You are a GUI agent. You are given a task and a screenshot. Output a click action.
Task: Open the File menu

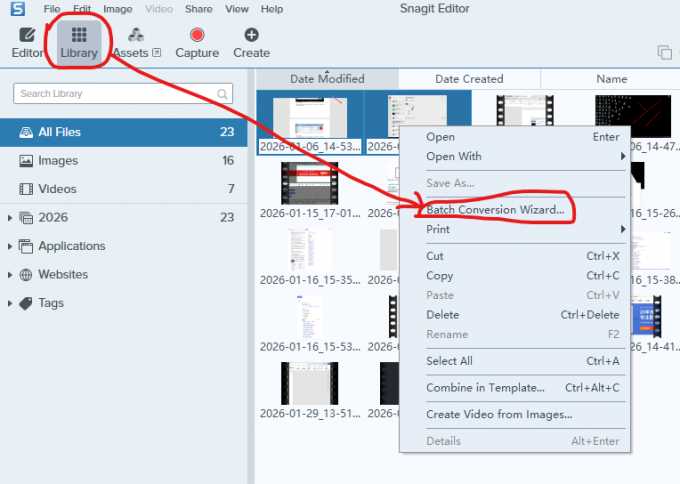pyautogui.click(x=52, y=9)
